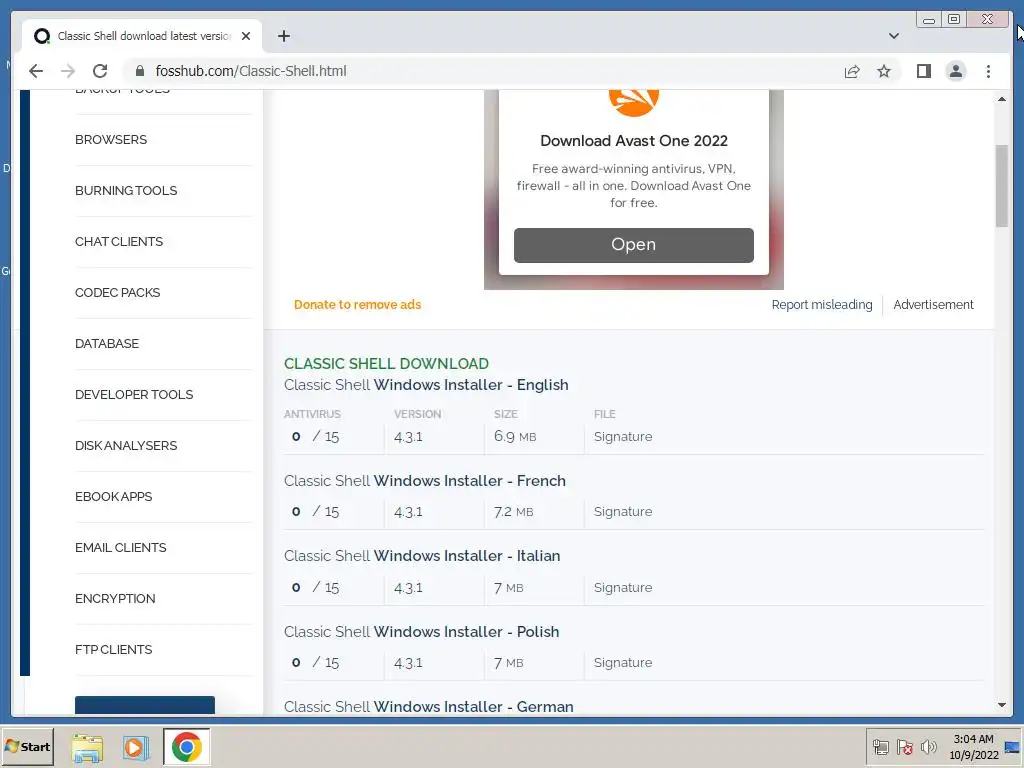The image size is (1024, 768).
Task: Open the volume speaker tray icon
Action: pos(928,747)
